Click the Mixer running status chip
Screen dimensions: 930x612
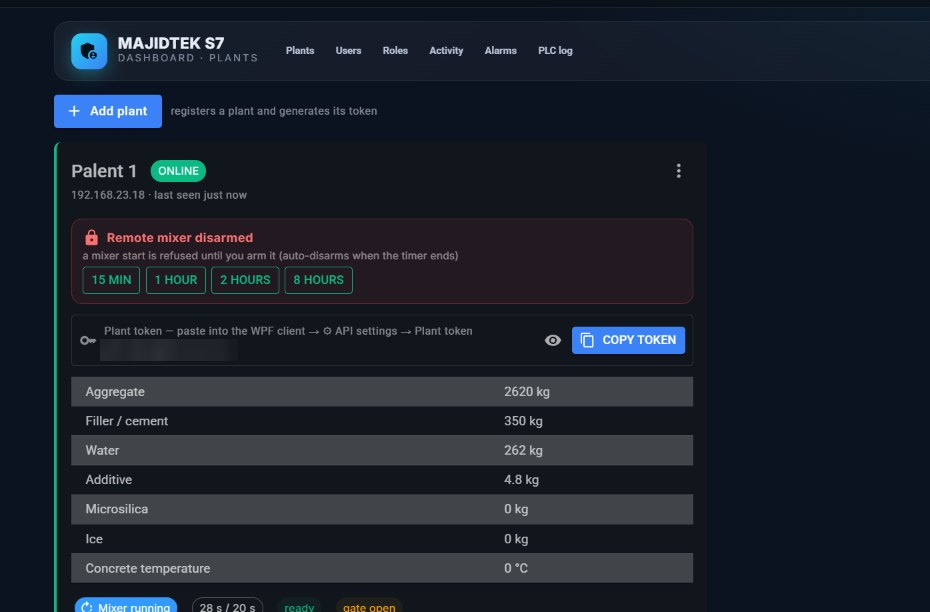[126, 607]
